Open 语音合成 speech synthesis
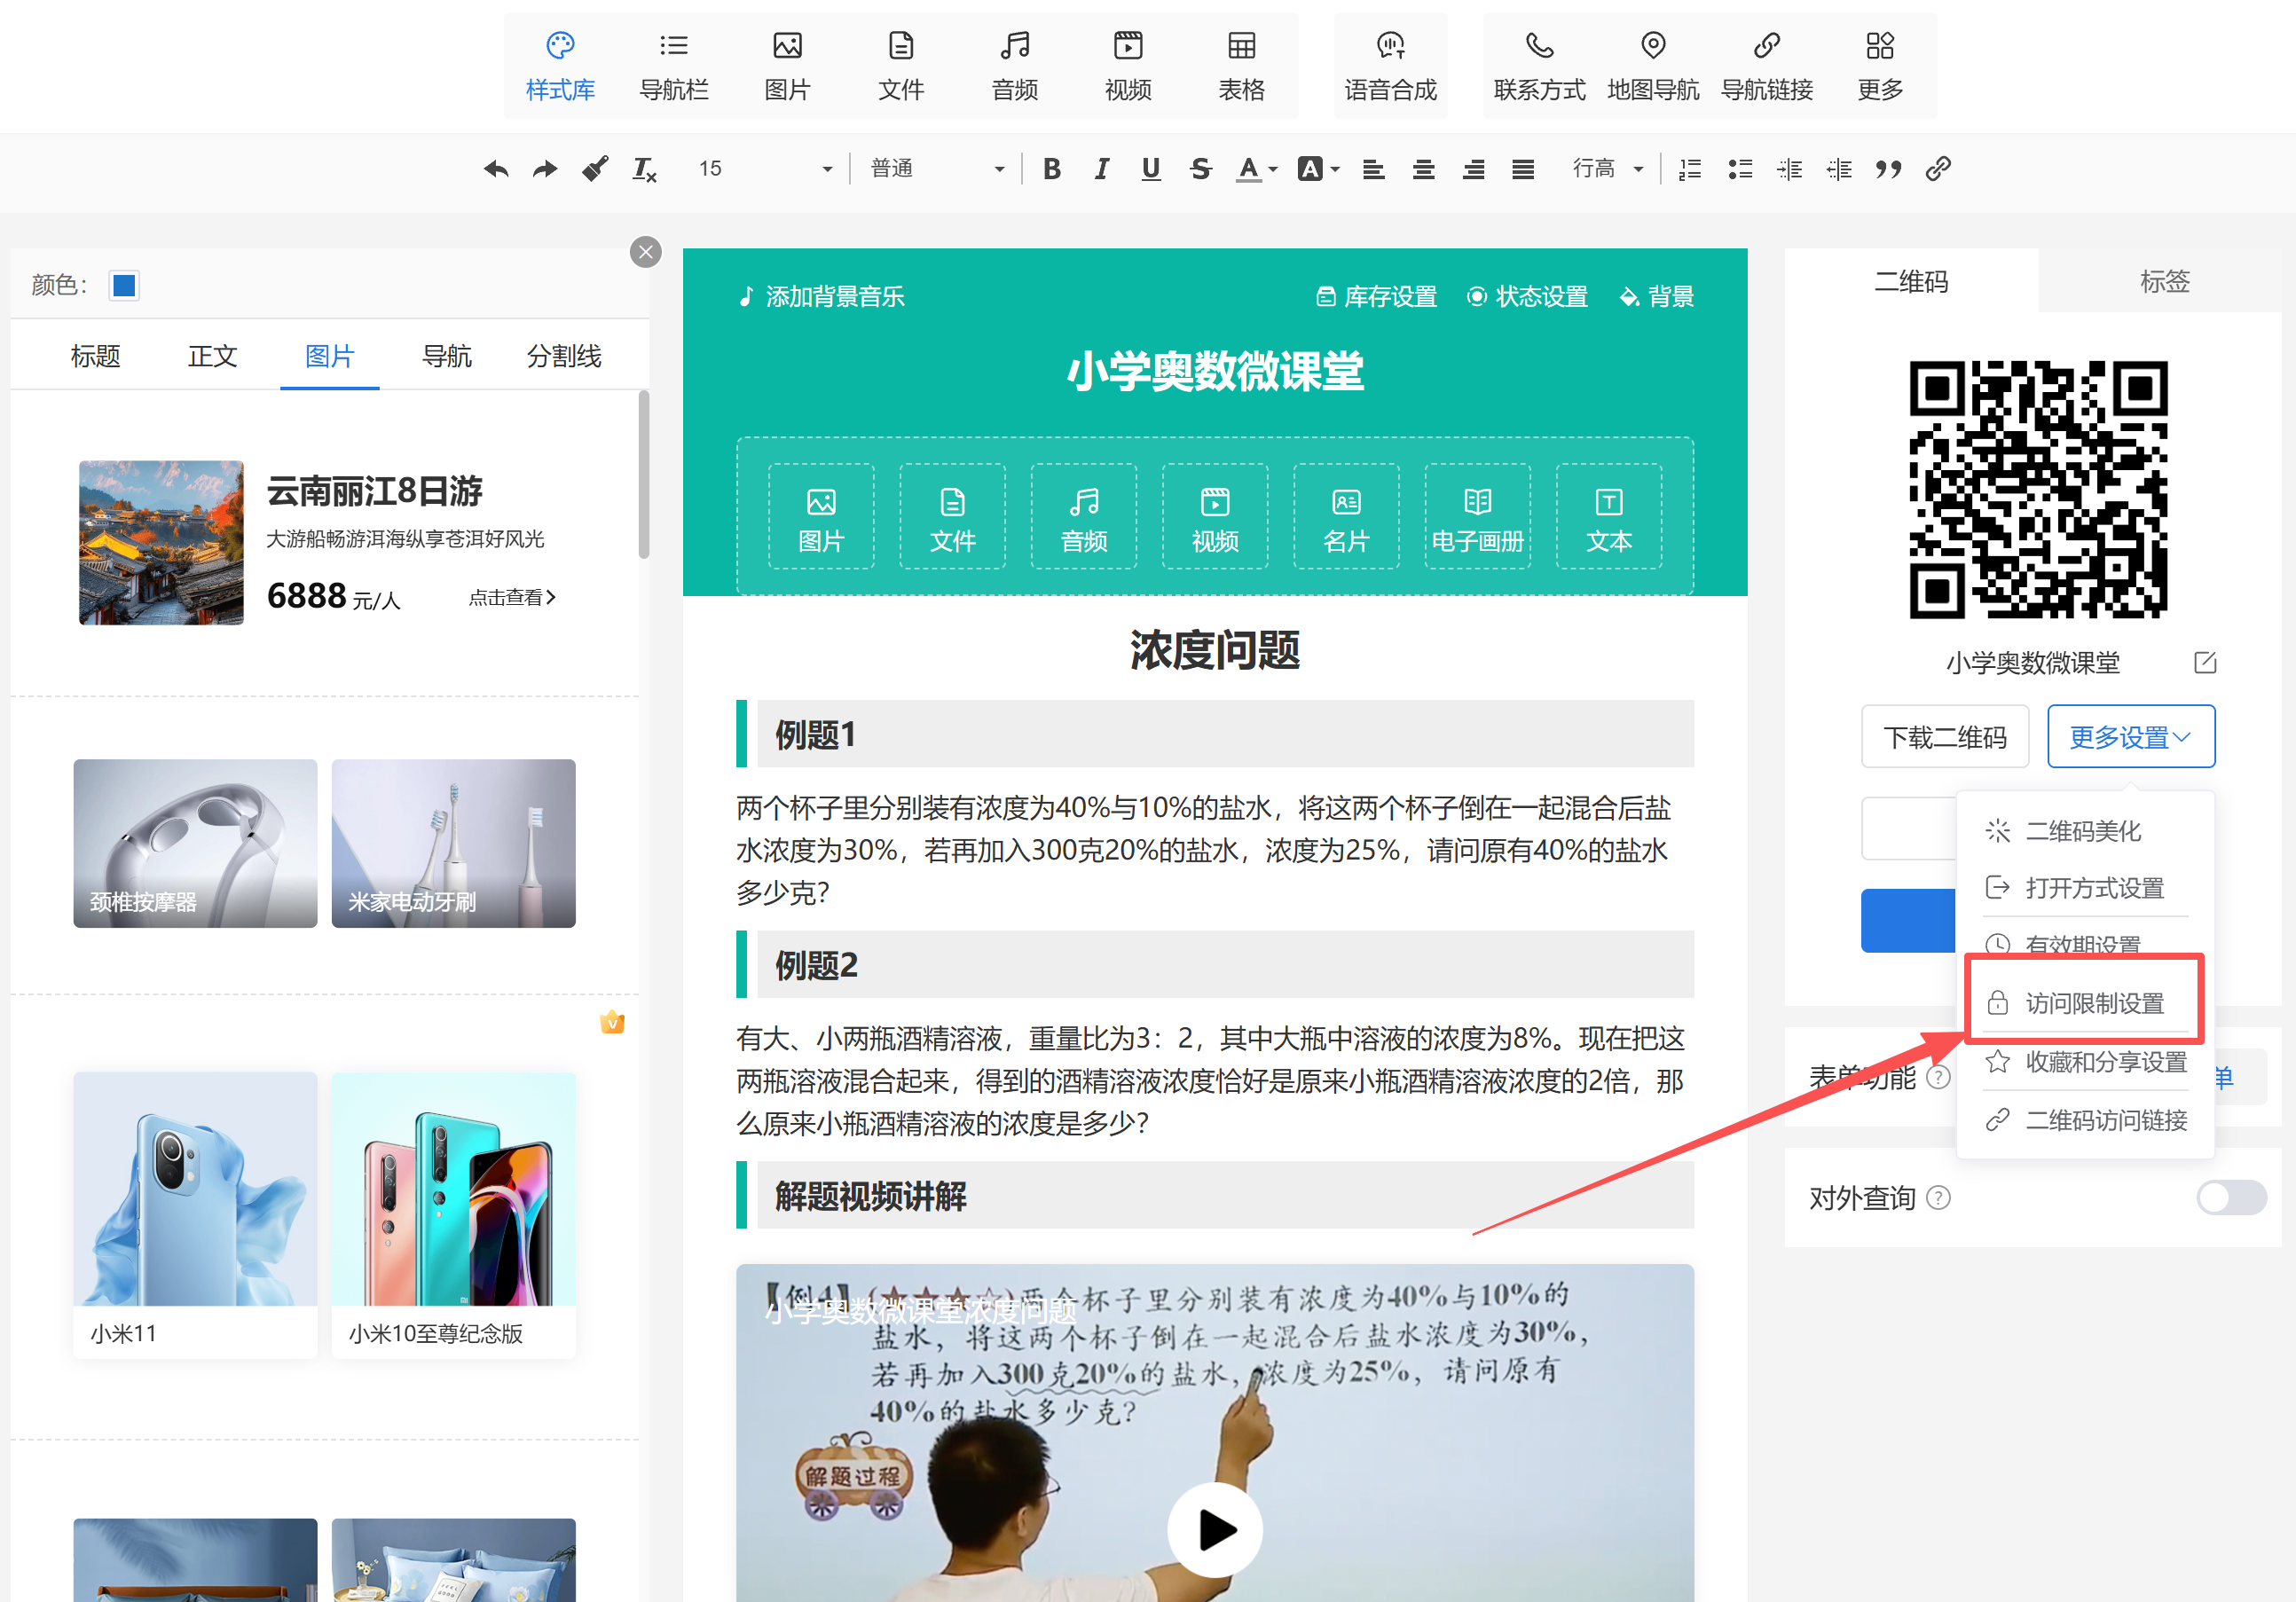This screenshot has width=2296, height=1602. pos(1390,66)
